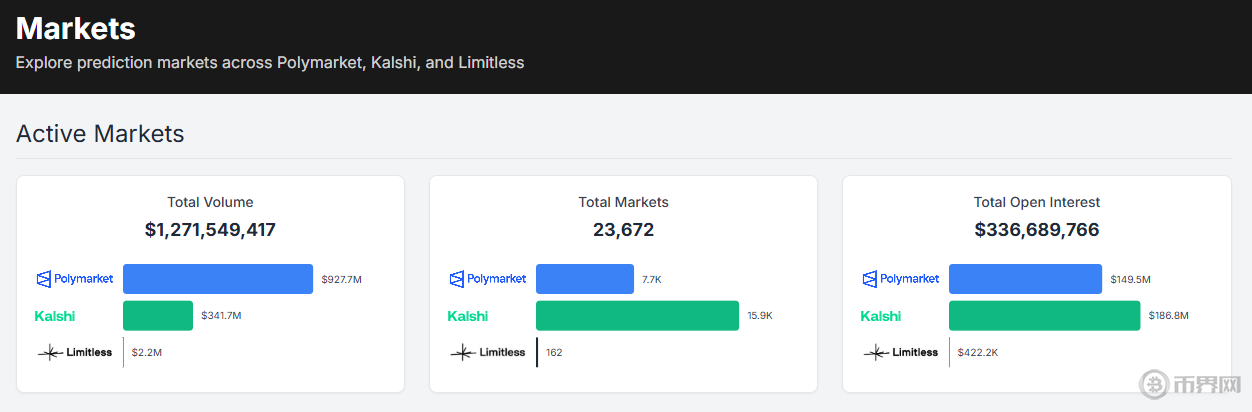This screenshot has width=1252, height=412.
Task: Click Kalshi logo in Open Interest card
Action: click(881, 316)
